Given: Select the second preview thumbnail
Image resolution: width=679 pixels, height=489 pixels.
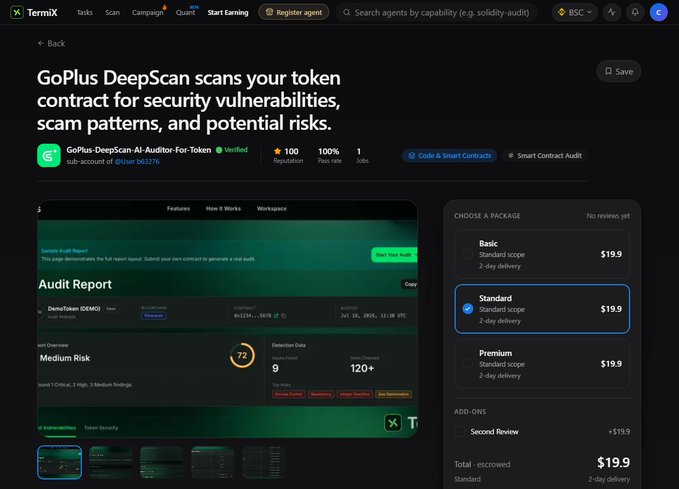Looking at the screenshot, I should [x=110, y=462].
